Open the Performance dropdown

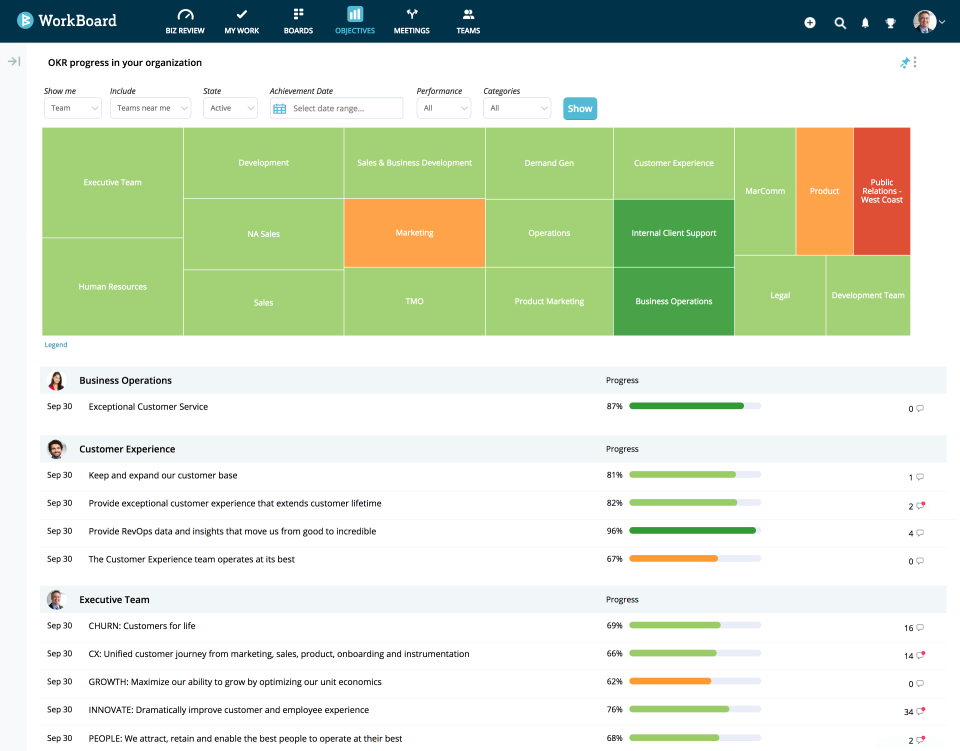(443, 107)
